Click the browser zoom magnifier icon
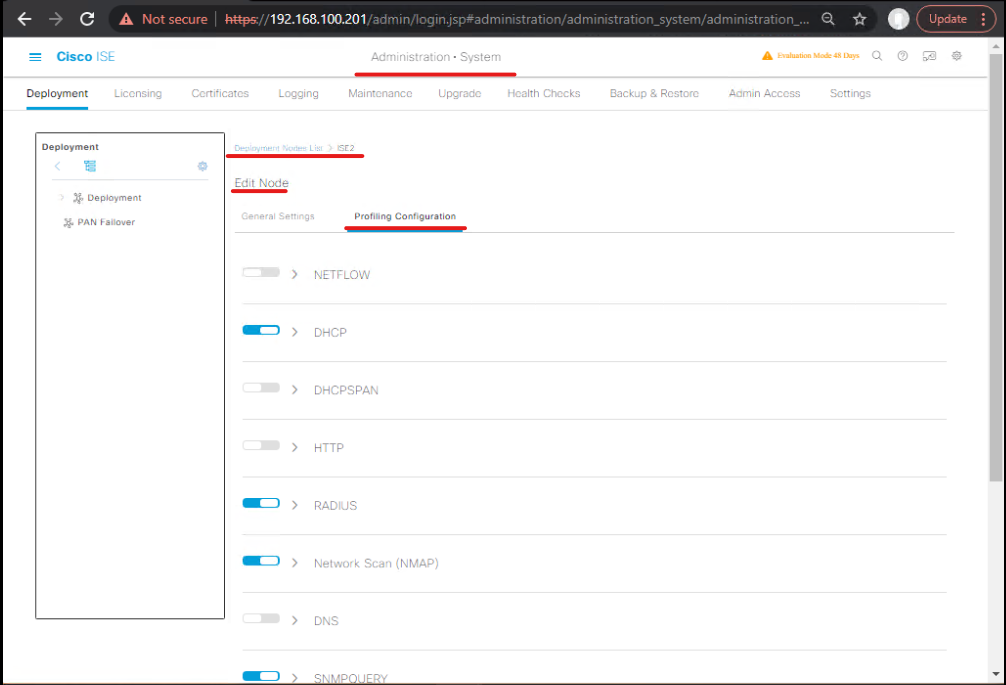Viewport: 1006px width, 685px height. (x=828, y=19)
